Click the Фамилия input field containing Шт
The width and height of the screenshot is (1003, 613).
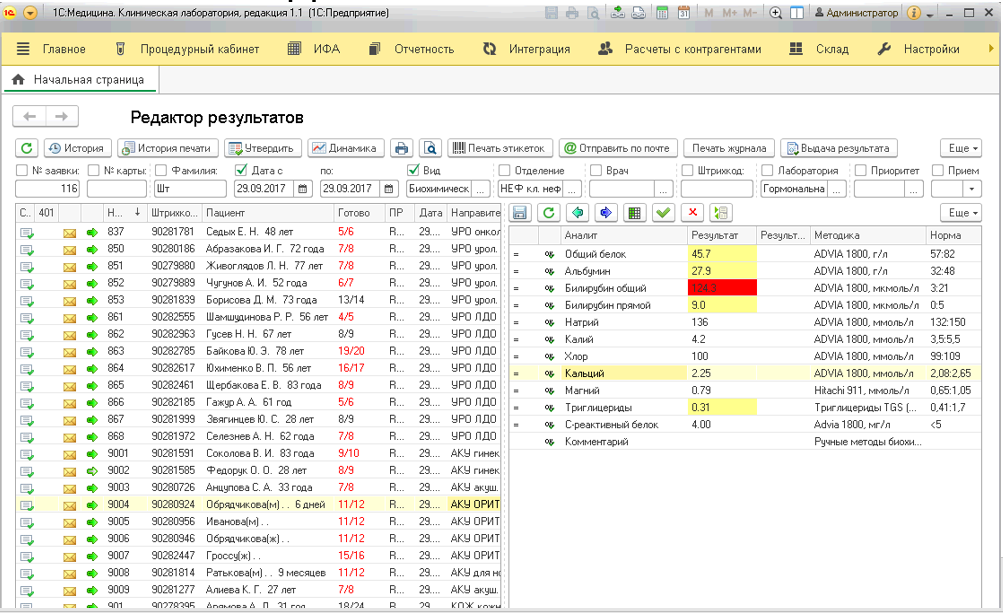[190, 189]
